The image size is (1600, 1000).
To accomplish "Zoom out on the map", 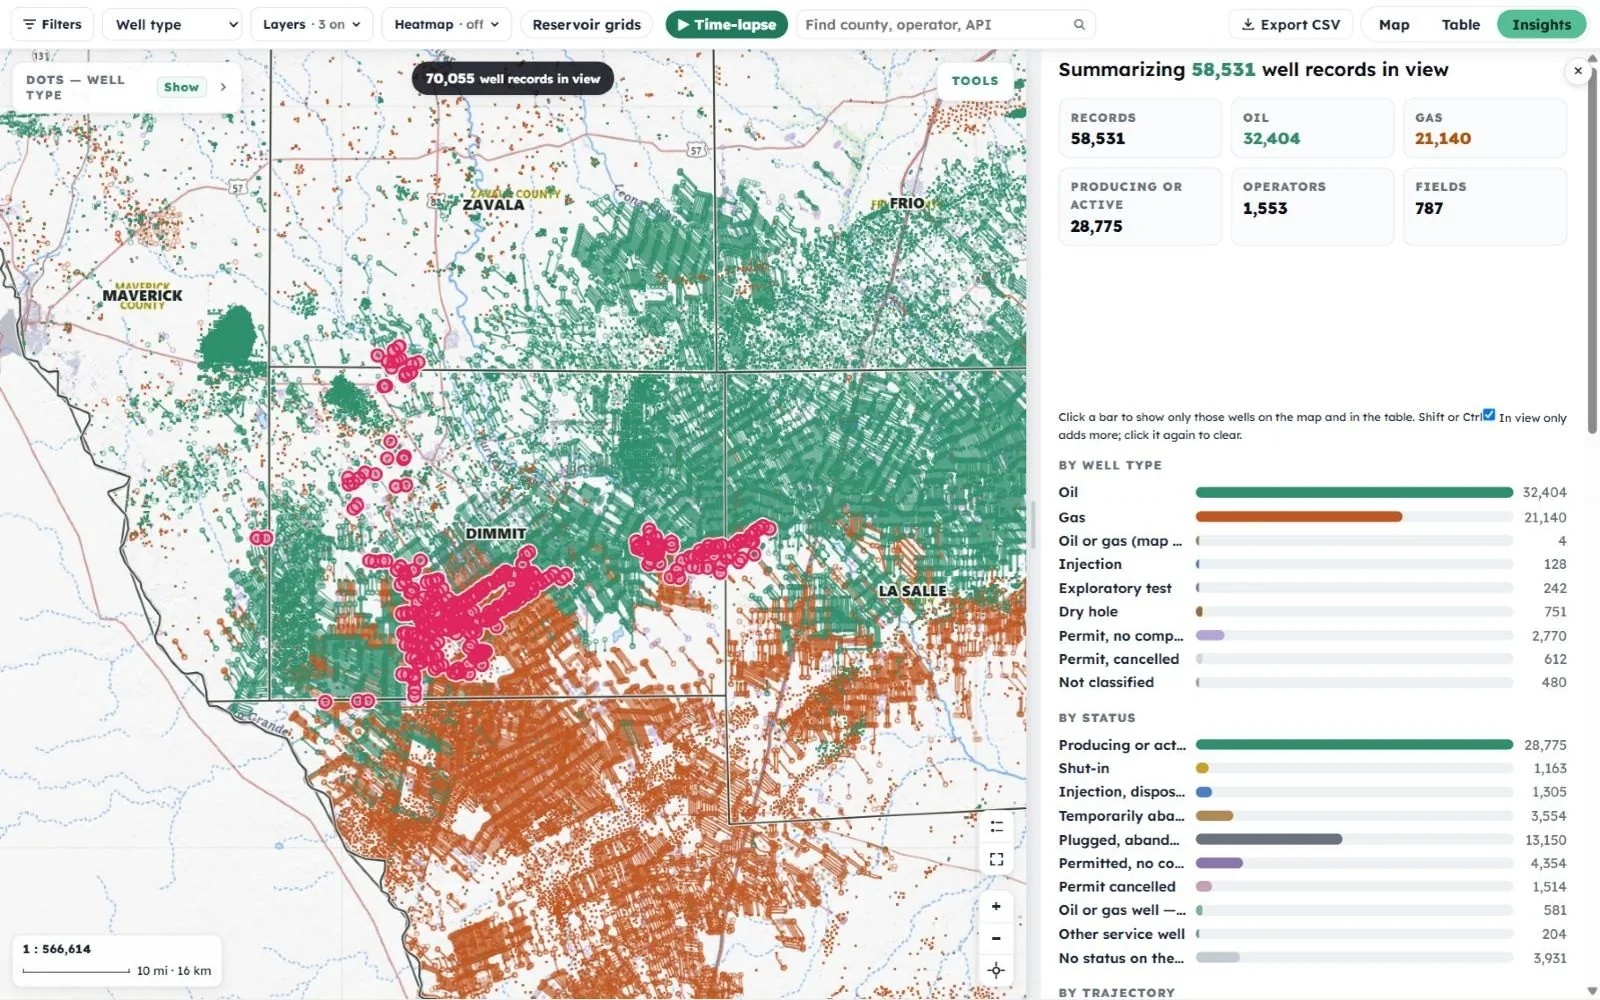I will 996,938.
